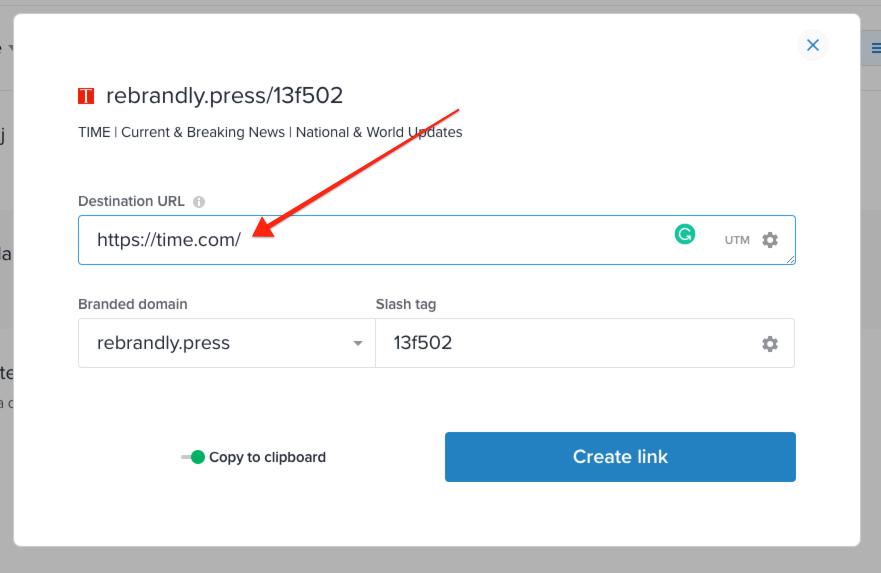Click the red TIME favicon

[86, 96]
